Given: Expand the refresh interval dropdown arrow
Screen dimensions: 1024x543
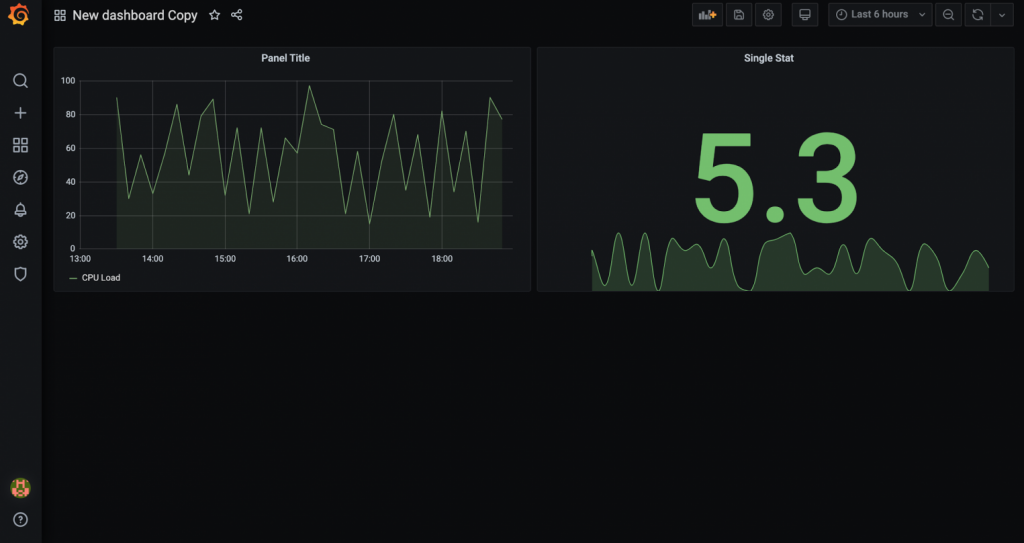Looking at the screenshot, I should 1003,15.
